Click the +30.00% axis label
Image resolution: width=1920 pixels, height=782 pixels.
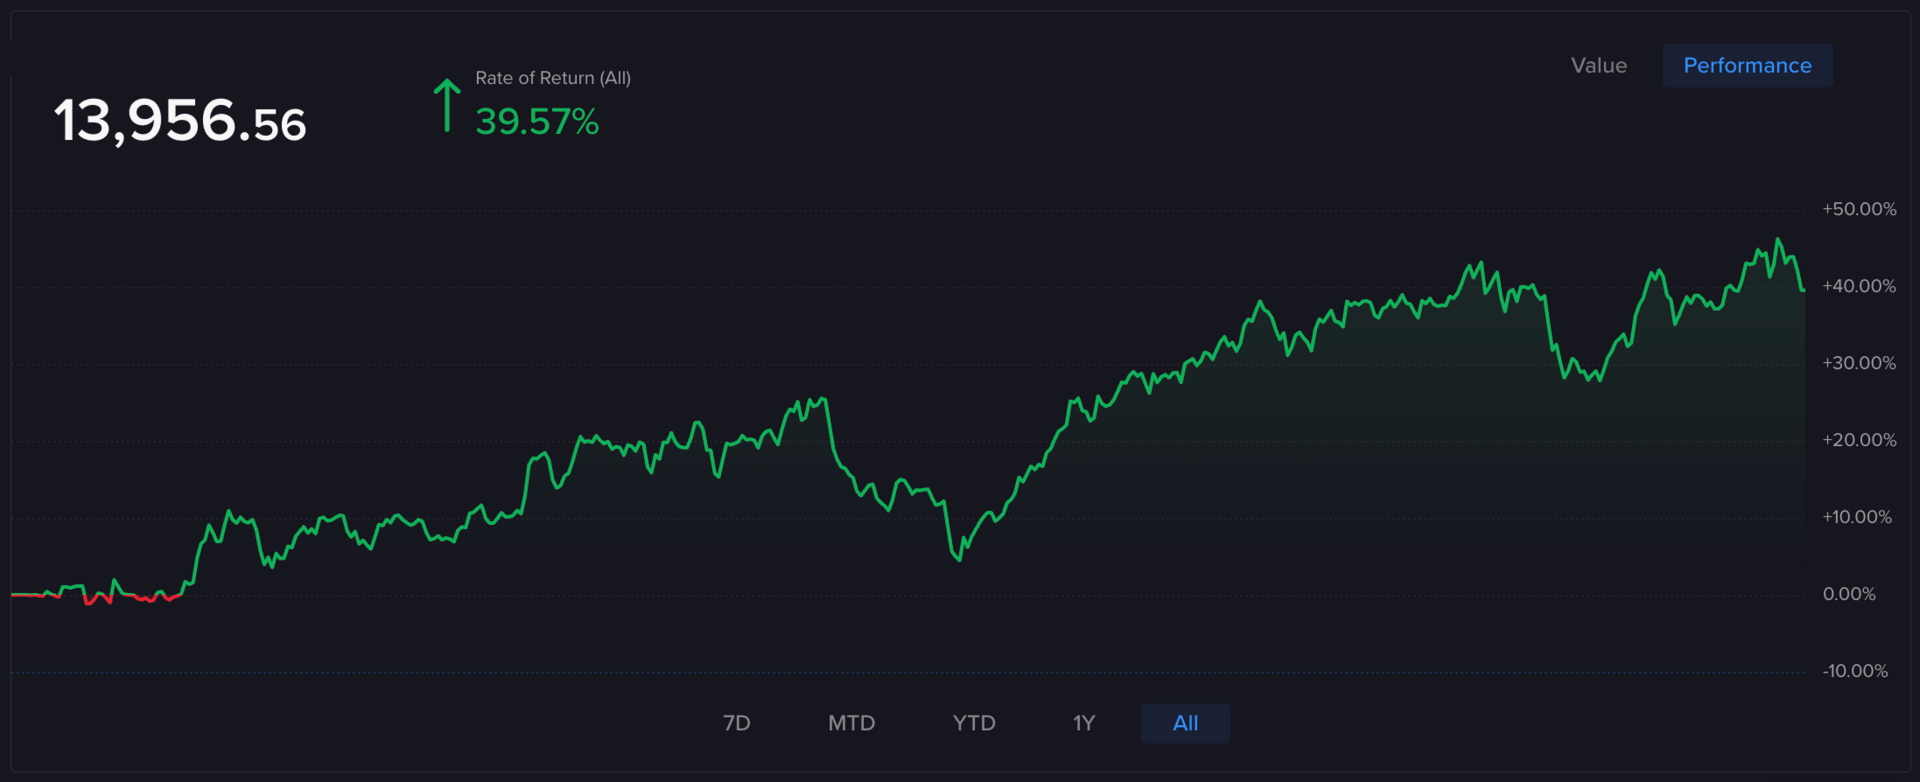point(1859,363)
